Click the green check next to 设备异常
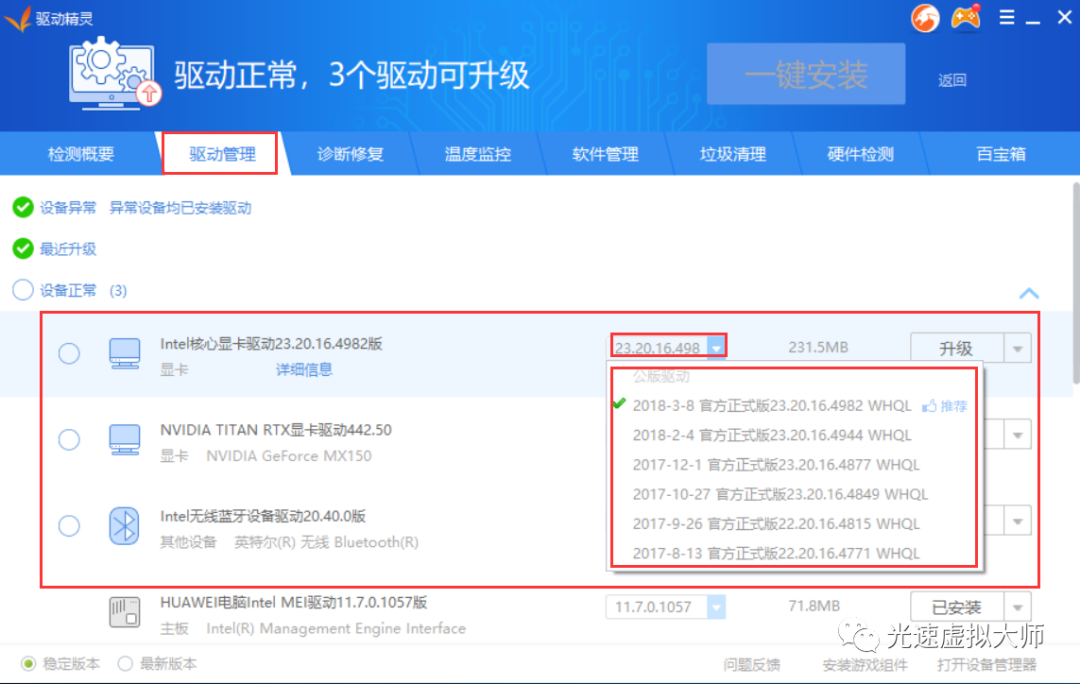 pyautogui.click(x=23, y=207)
